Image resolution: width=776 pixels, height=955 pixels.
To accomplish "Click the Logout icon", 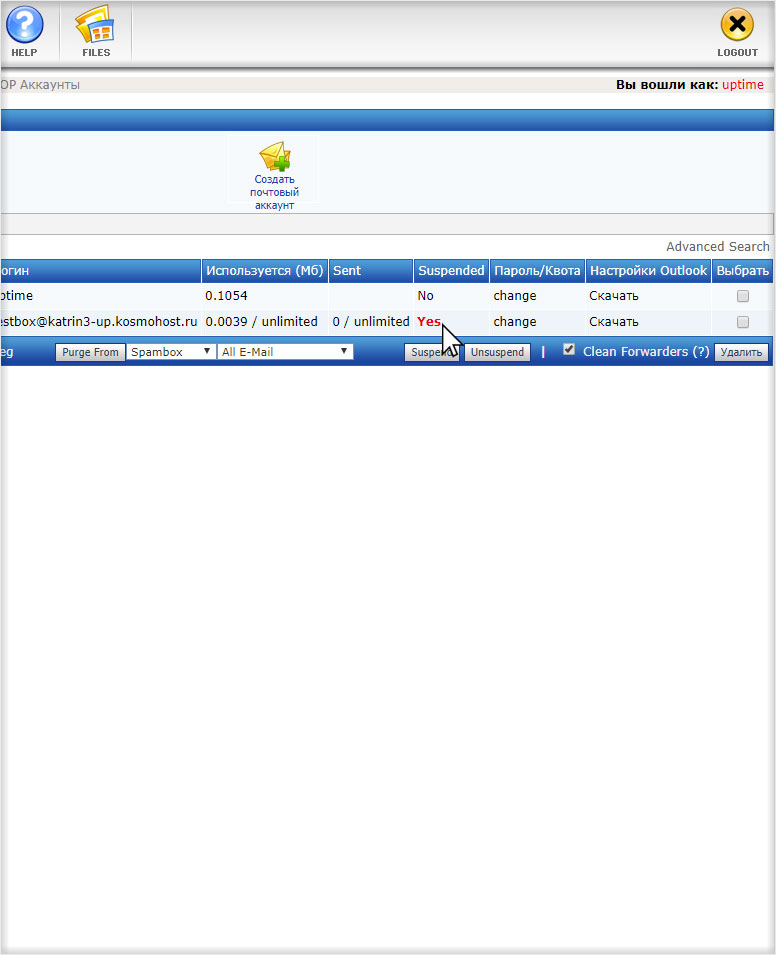I will 737,32.
